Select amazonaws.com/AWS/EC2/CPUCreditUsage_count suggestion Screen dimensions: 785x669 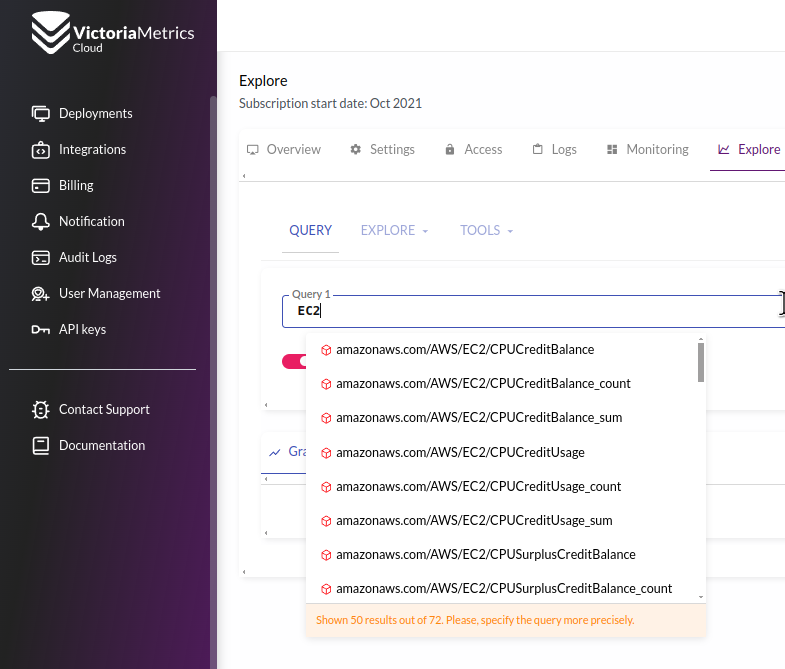click(502, 487)
